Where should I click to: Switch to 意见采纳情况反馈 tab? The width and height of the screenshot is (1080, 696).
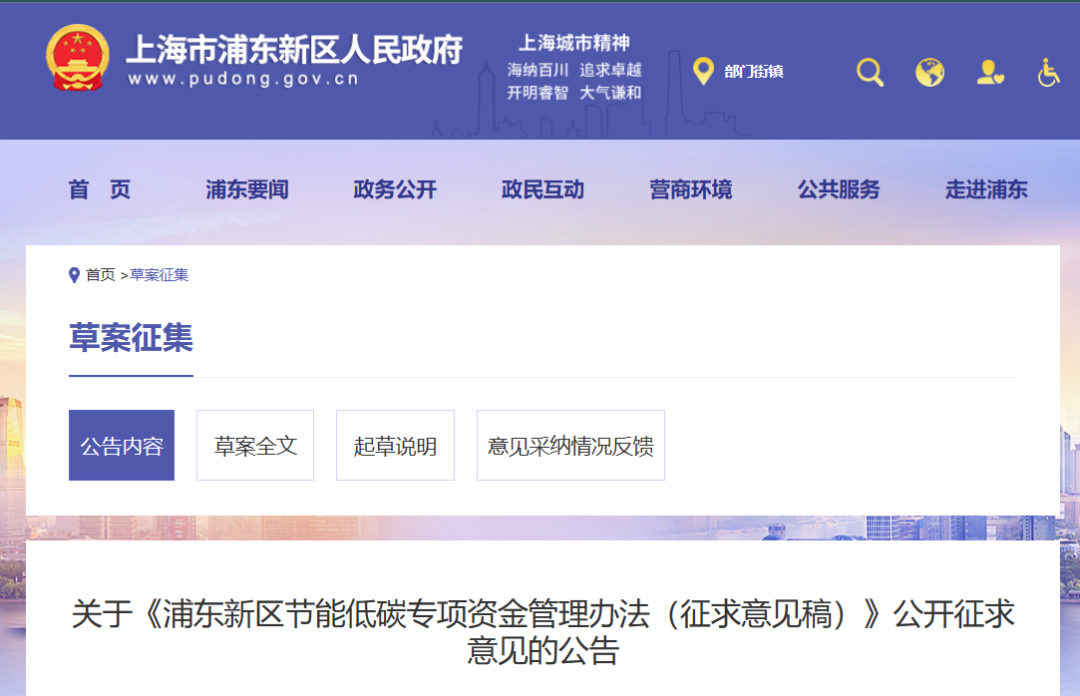[570, 446]
